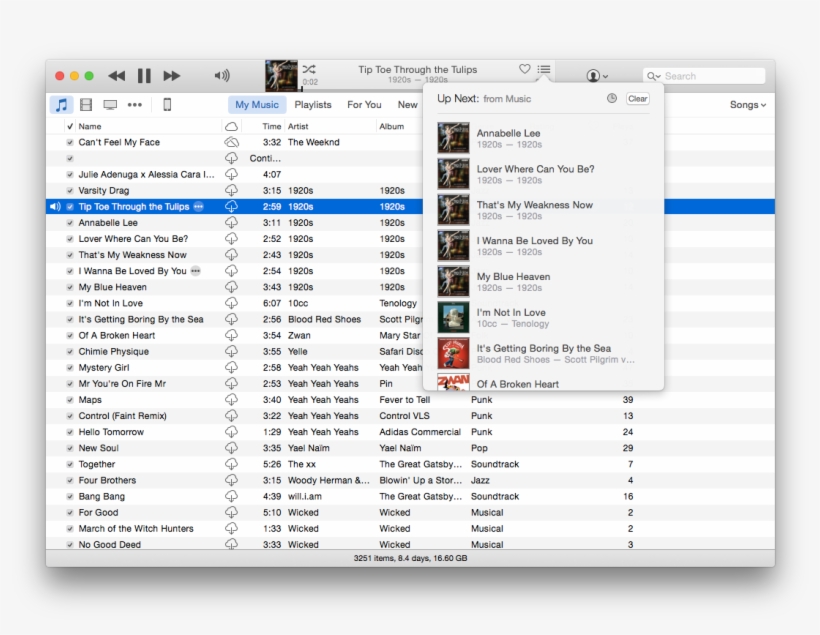Skip forward to the next track
Viewport: 820px width, 635px height.
pos(172,76)
